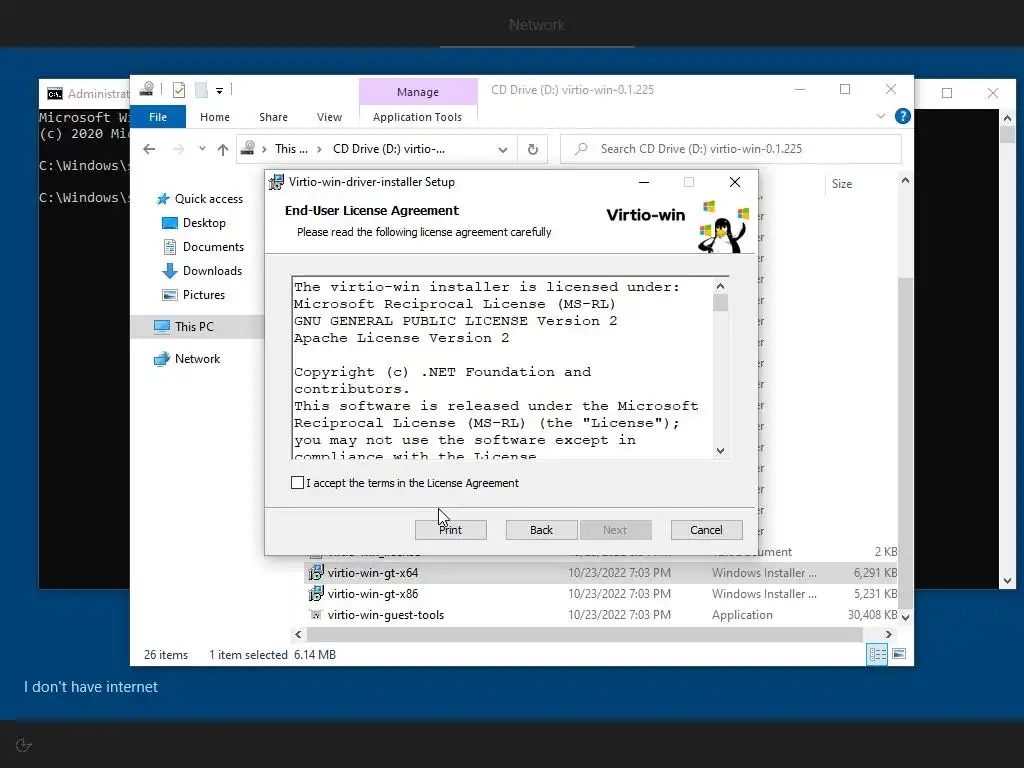This screenshot has width=1024, height=768.
Task: Click CD Drive (D:) breadcrumb segment
Action: [x=389, y=149]
